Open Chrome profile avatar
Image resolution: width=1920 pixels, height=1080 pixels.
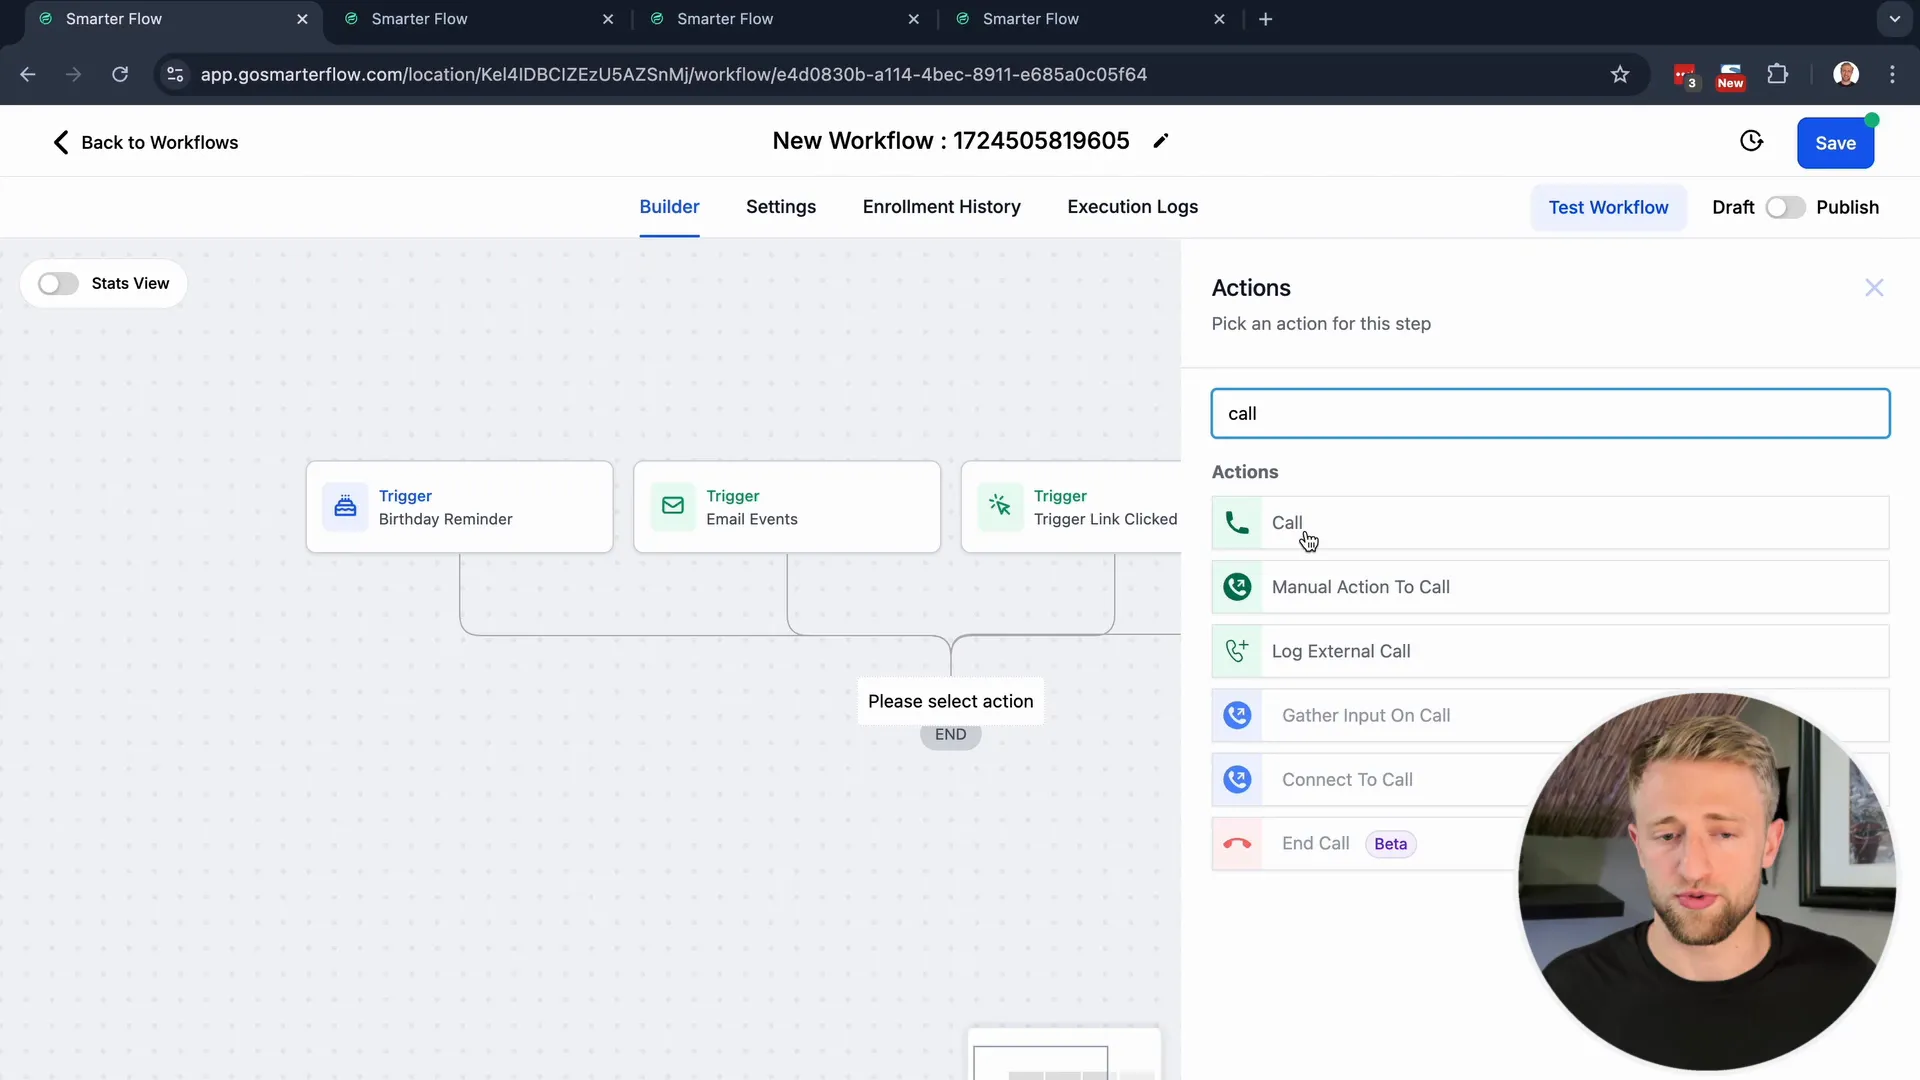point(1846,74)
